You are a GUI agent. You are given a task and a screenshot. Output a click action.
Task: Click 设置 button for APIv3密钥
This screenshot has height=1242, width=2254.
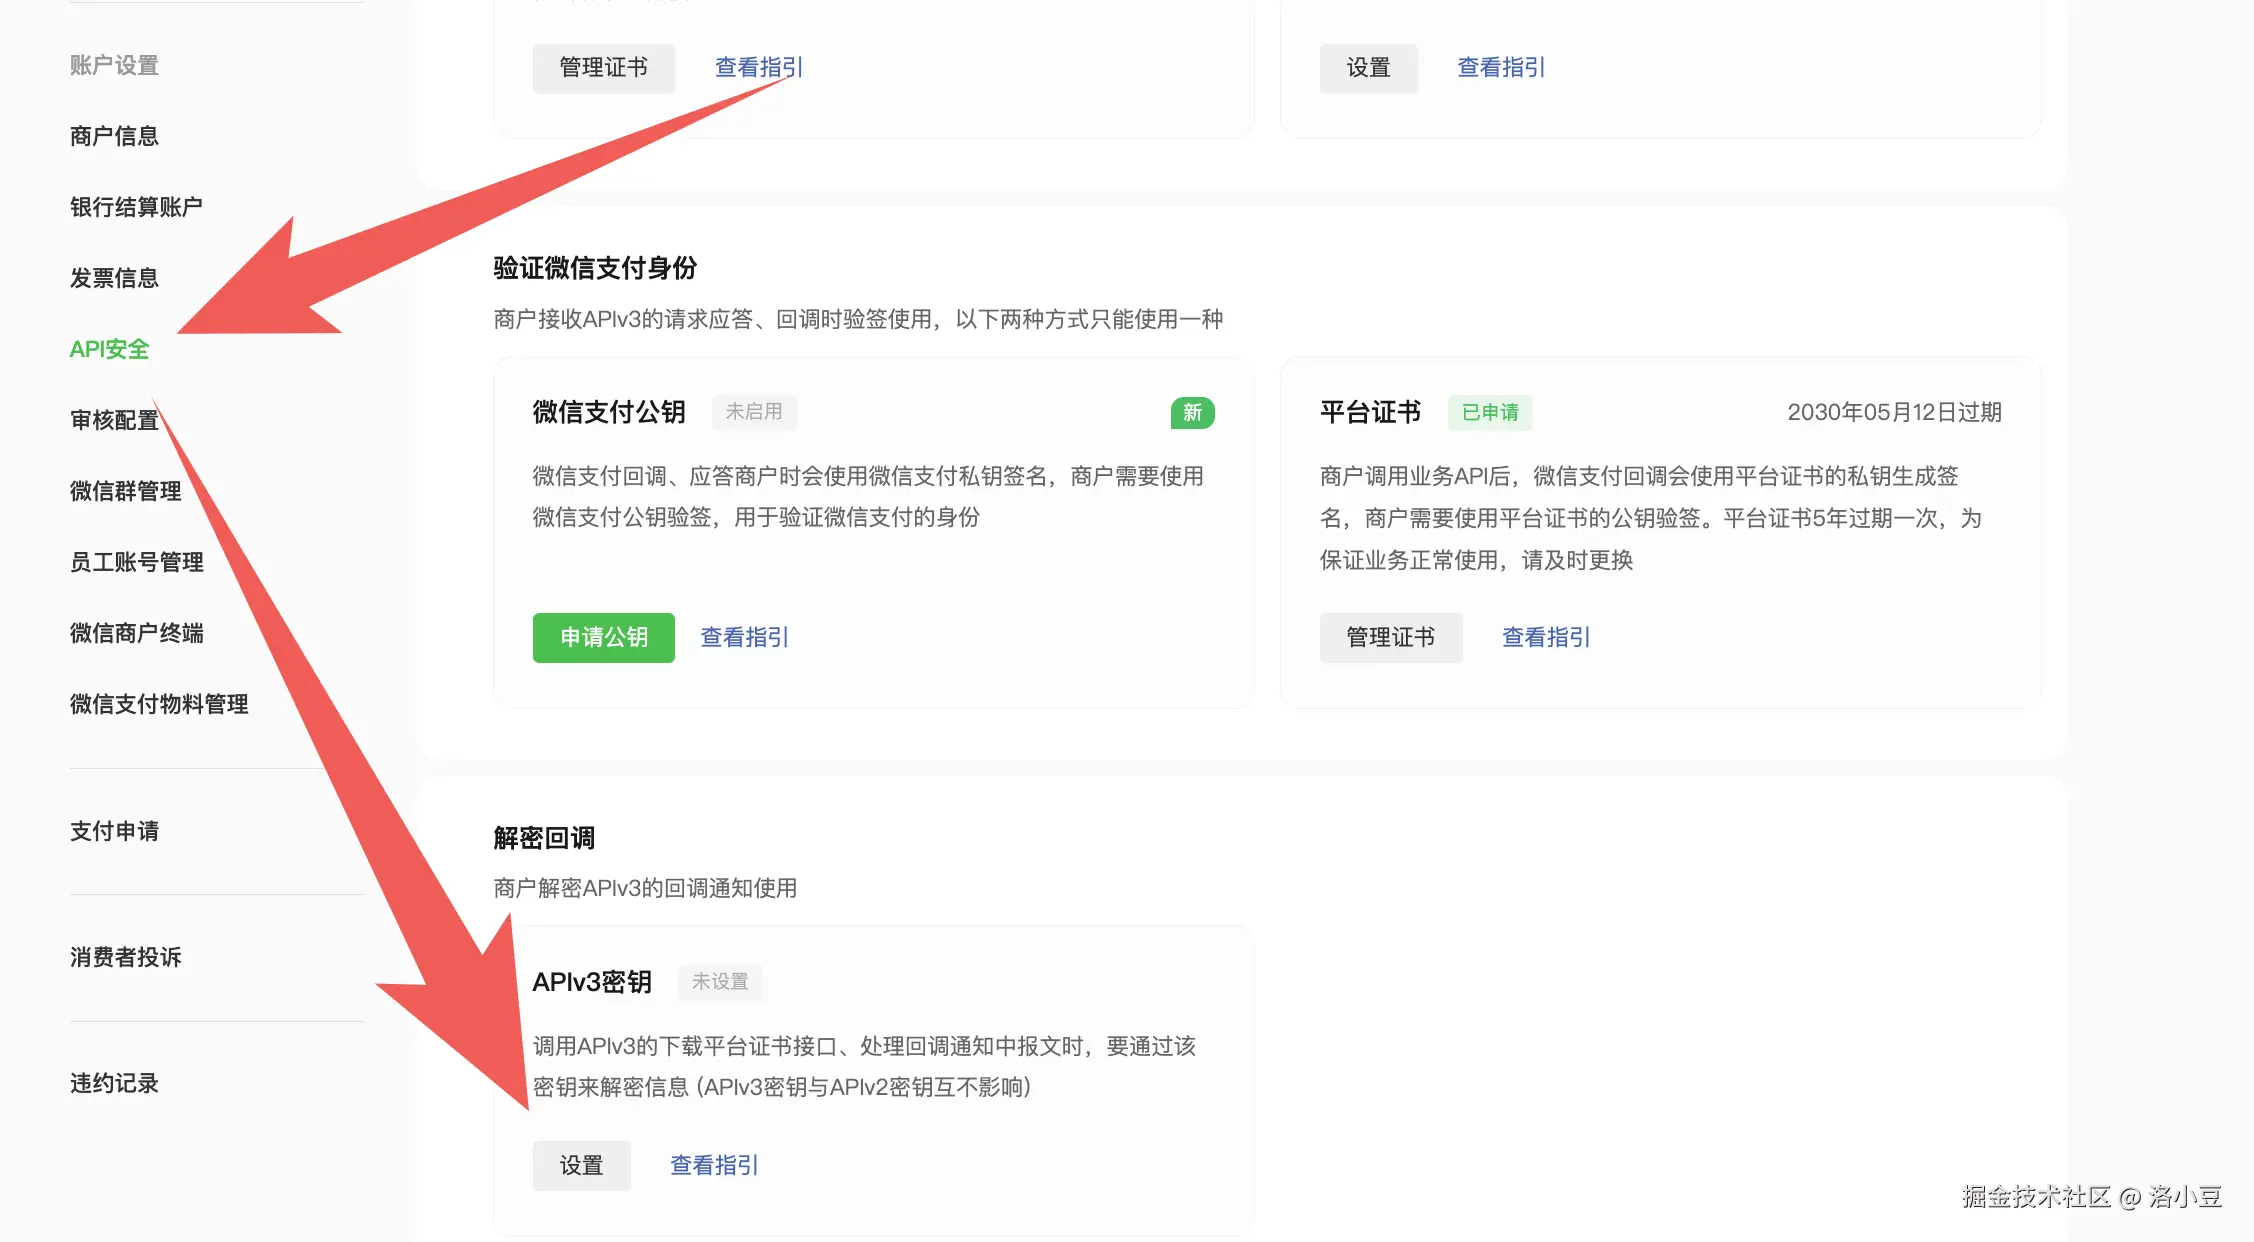pyautogui.click(x=581, y=1165)
